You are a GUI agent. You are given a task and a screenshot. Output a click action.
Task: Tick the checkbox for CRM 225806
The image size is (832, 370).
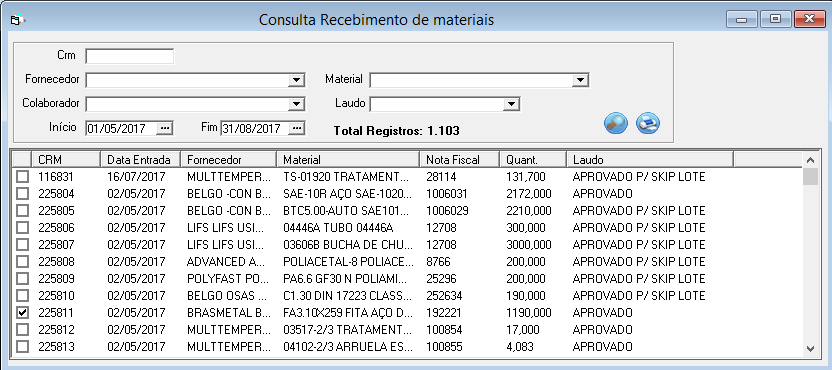click(22, 228)
